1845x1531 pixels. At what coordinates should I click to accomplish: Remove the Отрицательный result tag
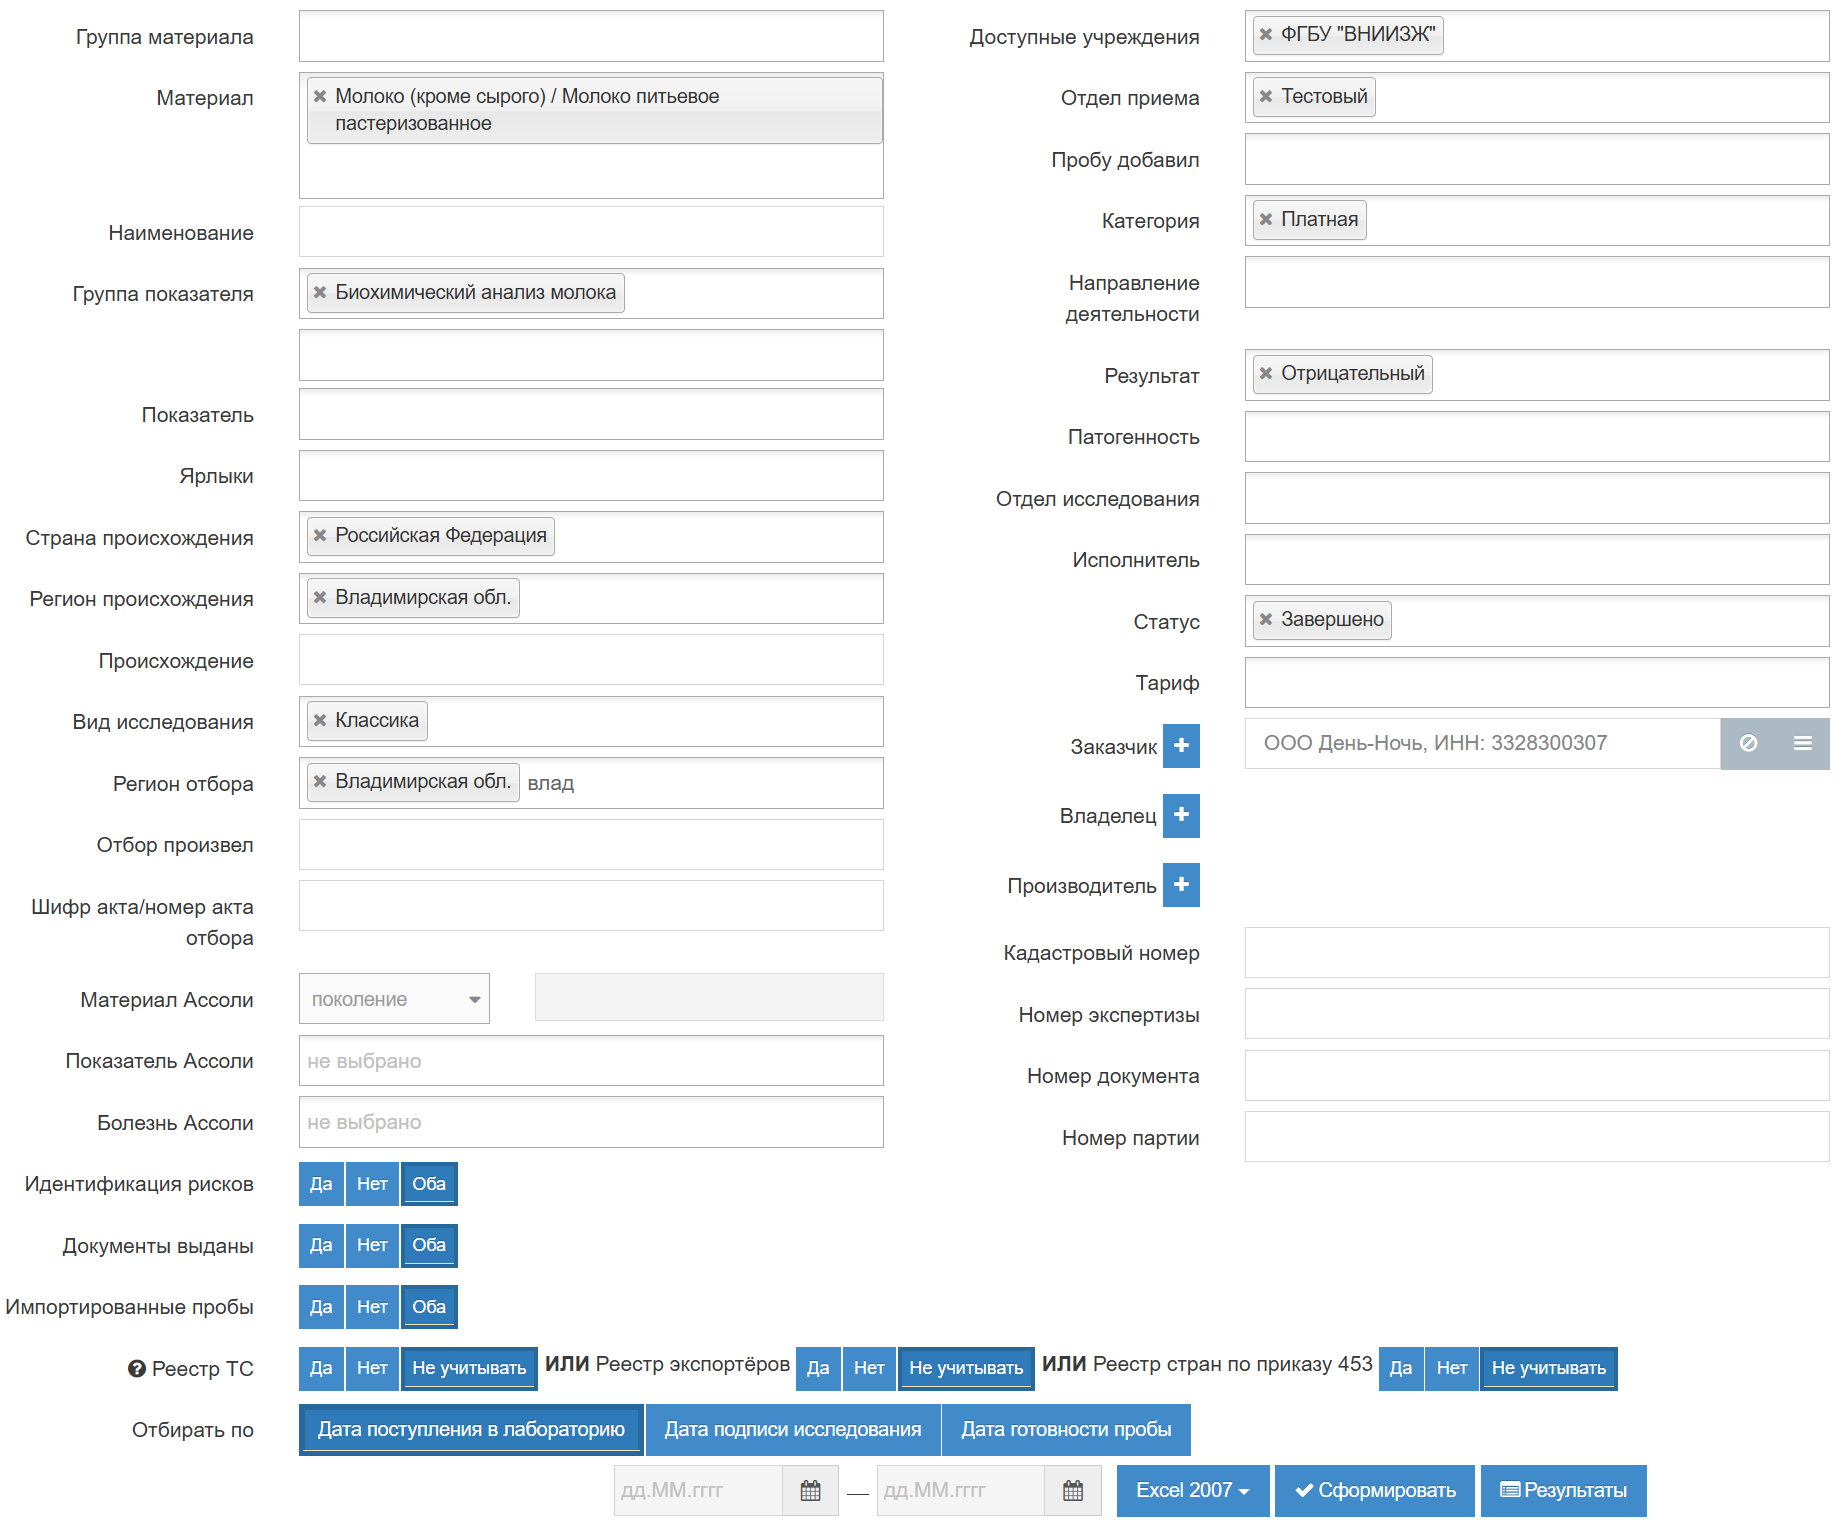tap(1266, 374)
